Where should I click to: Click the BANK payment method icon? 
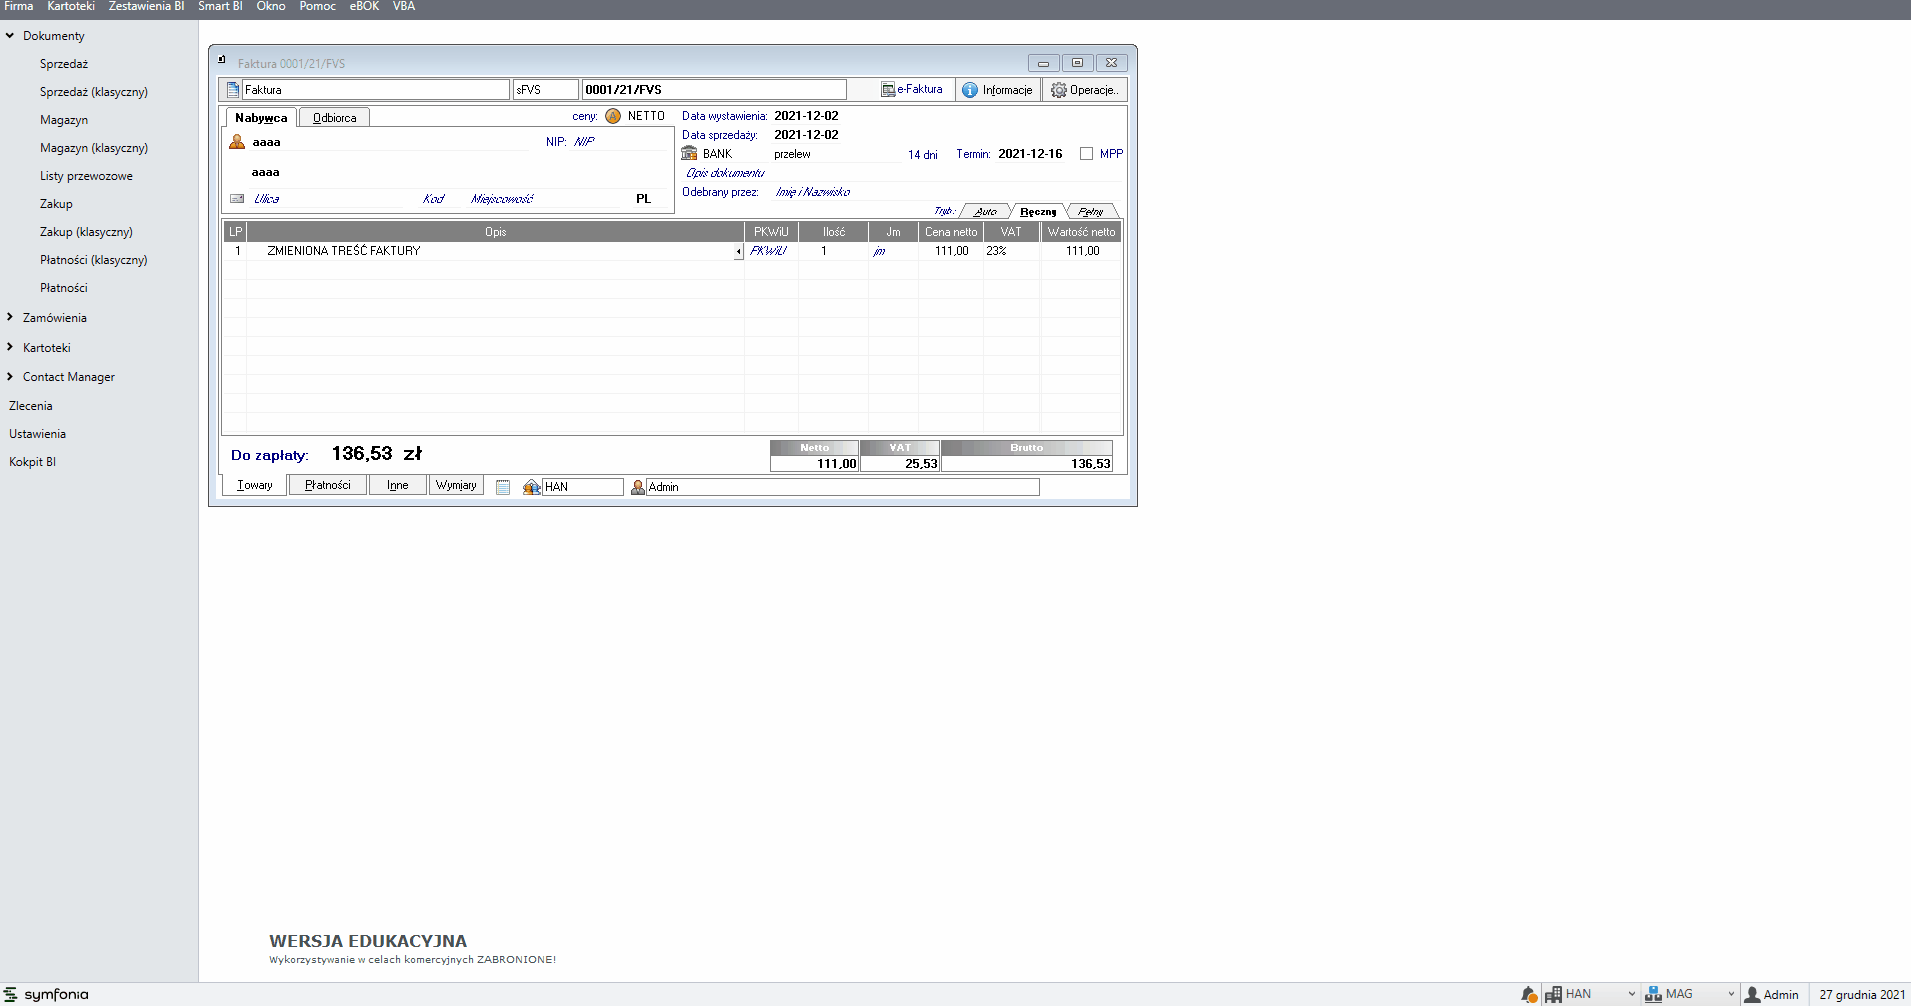pos(689,153)
